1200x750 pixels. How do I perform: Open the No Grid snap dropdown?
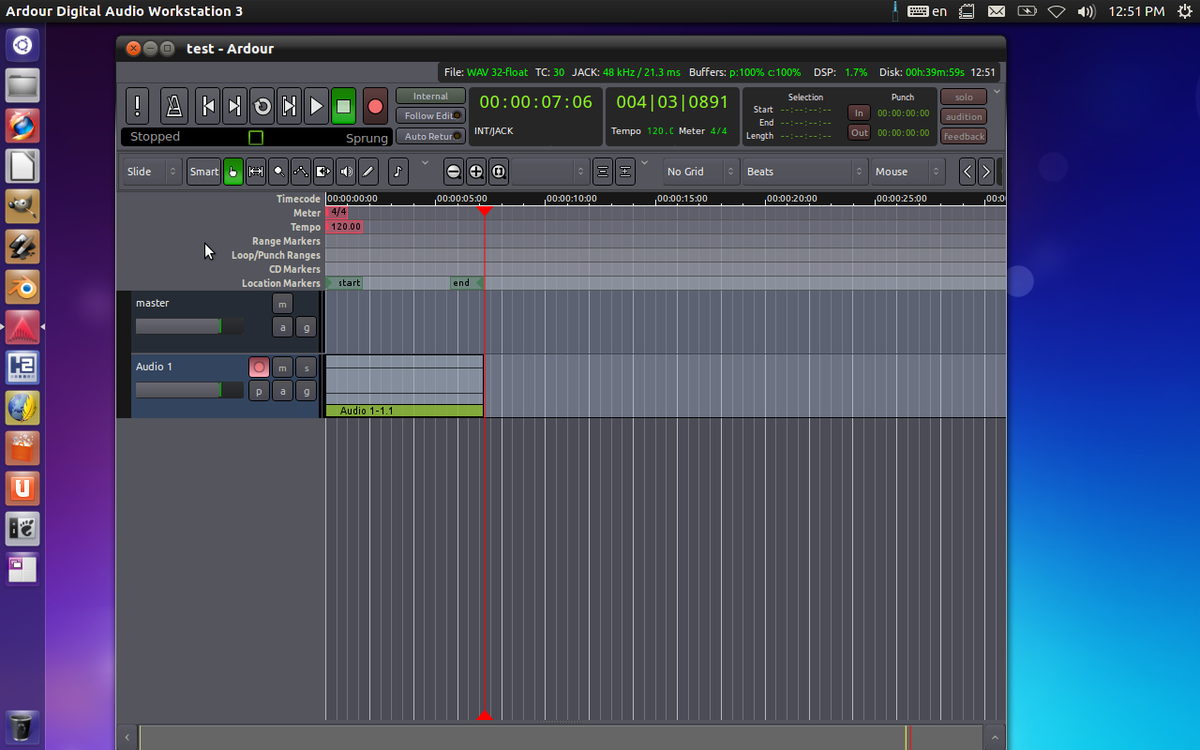click(x=699, y=172)
